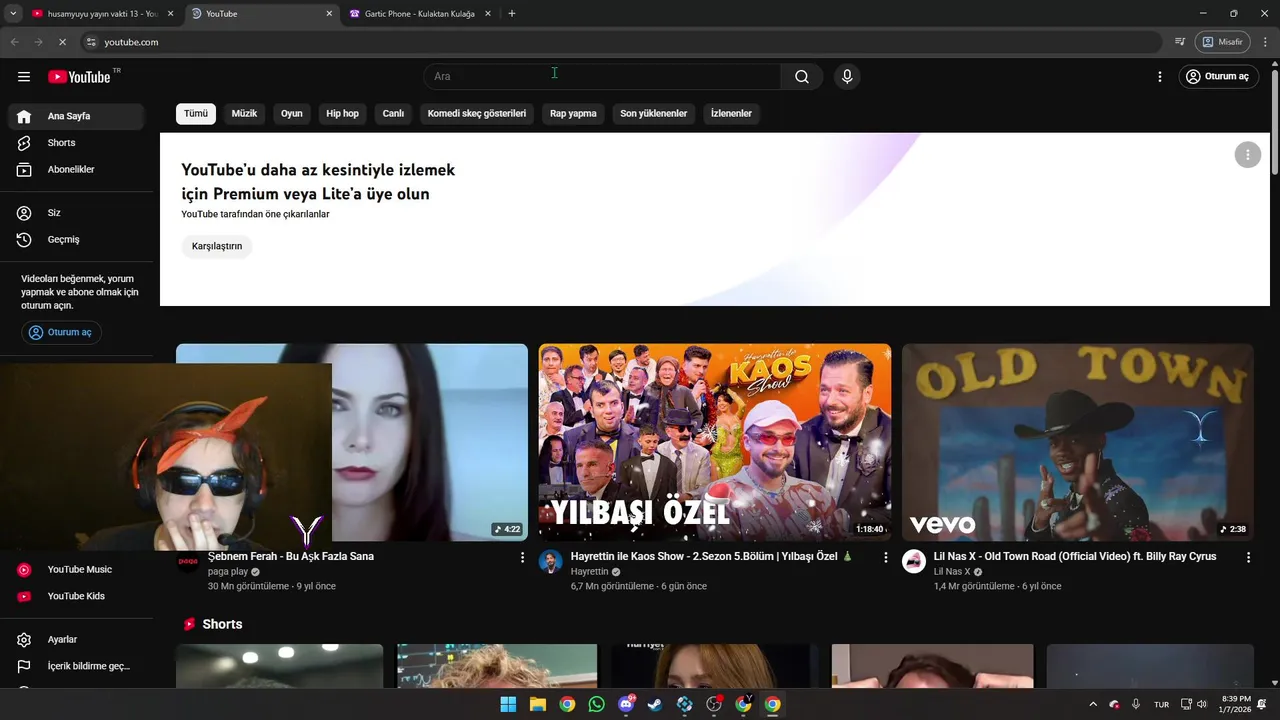Open Hayrettin channel name link

coord(590,572)
